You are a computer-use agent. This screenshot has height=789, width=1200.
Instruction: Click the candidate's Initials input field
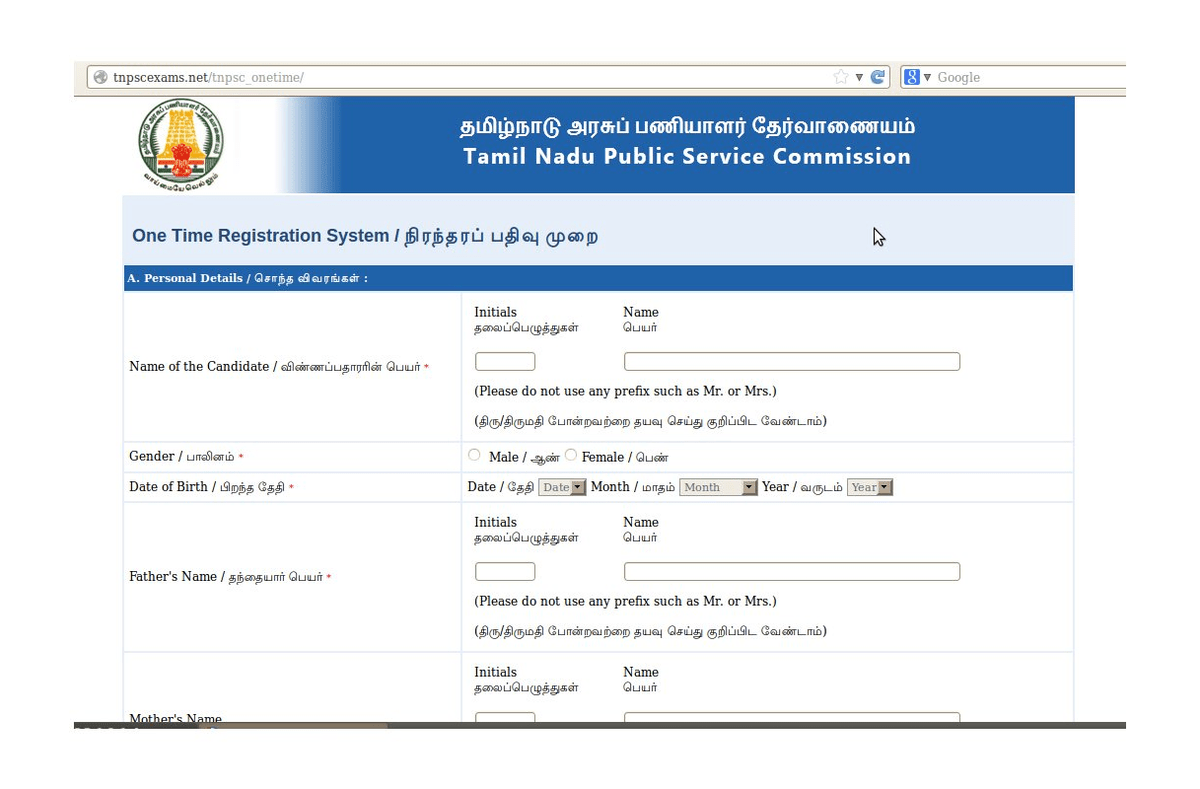[x=505, y=362]
